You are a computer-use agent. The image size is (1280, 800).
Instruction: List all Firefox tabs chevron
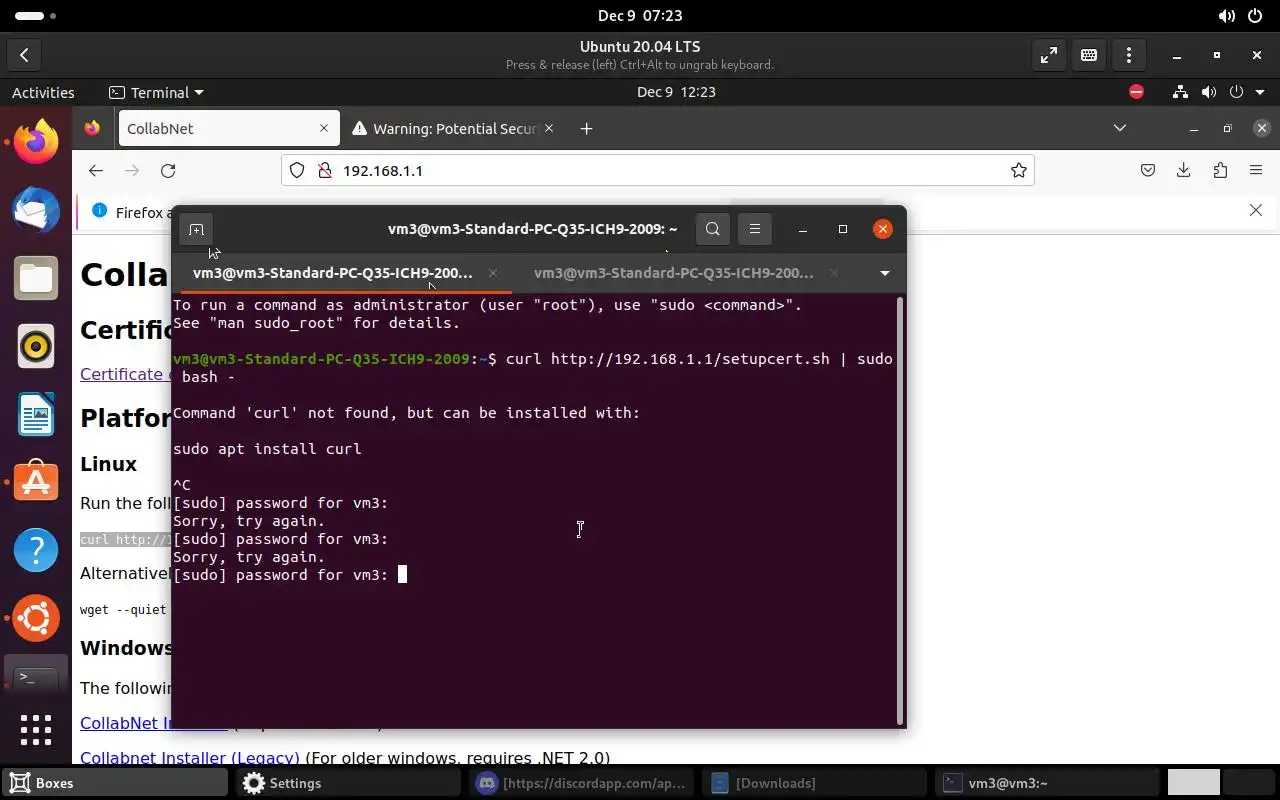pos(1120,128)
